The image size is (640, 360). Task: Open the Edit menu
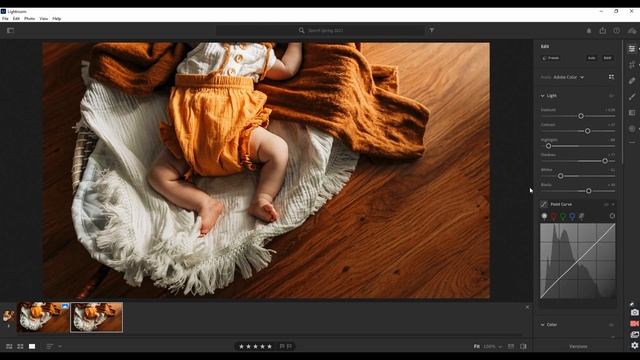tap(16, 19)
